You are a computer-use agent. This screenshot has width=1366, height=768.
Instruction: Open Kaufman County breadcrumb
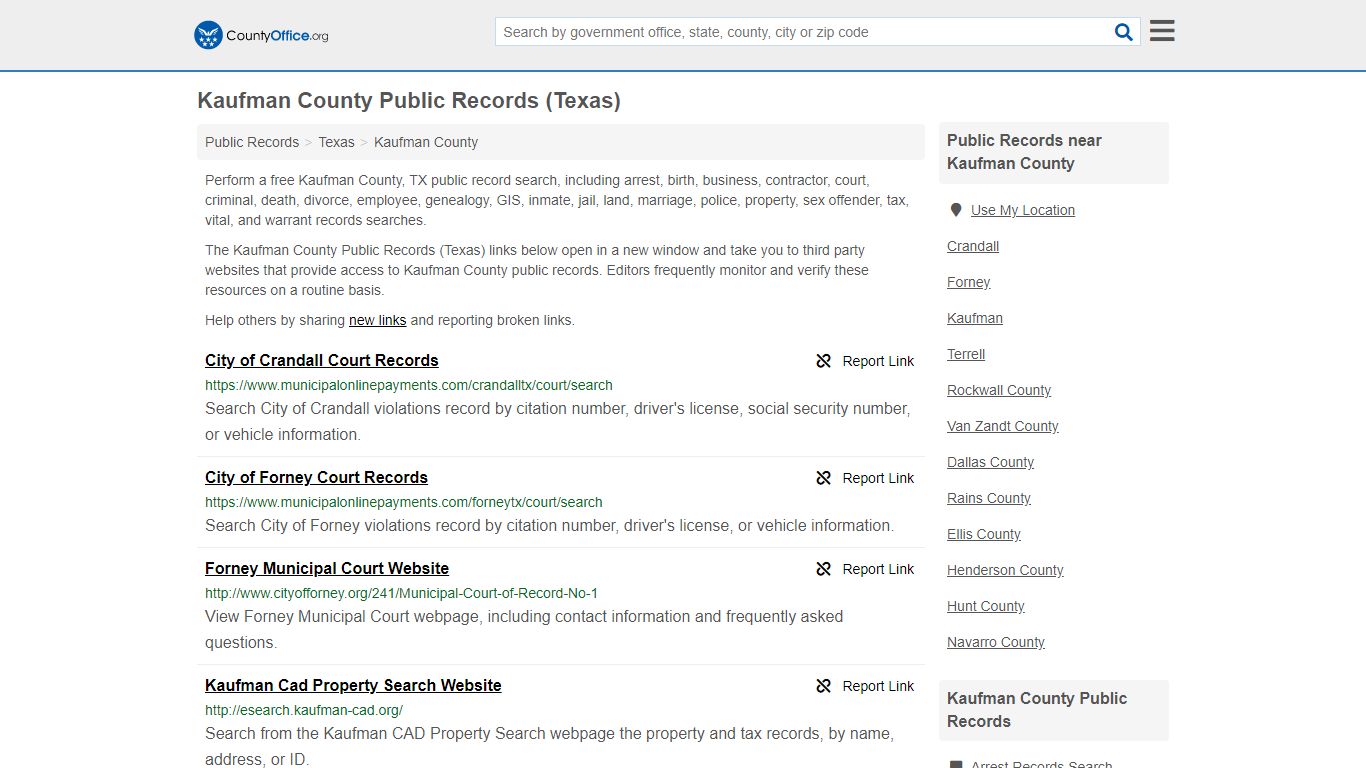click(426, 142)
